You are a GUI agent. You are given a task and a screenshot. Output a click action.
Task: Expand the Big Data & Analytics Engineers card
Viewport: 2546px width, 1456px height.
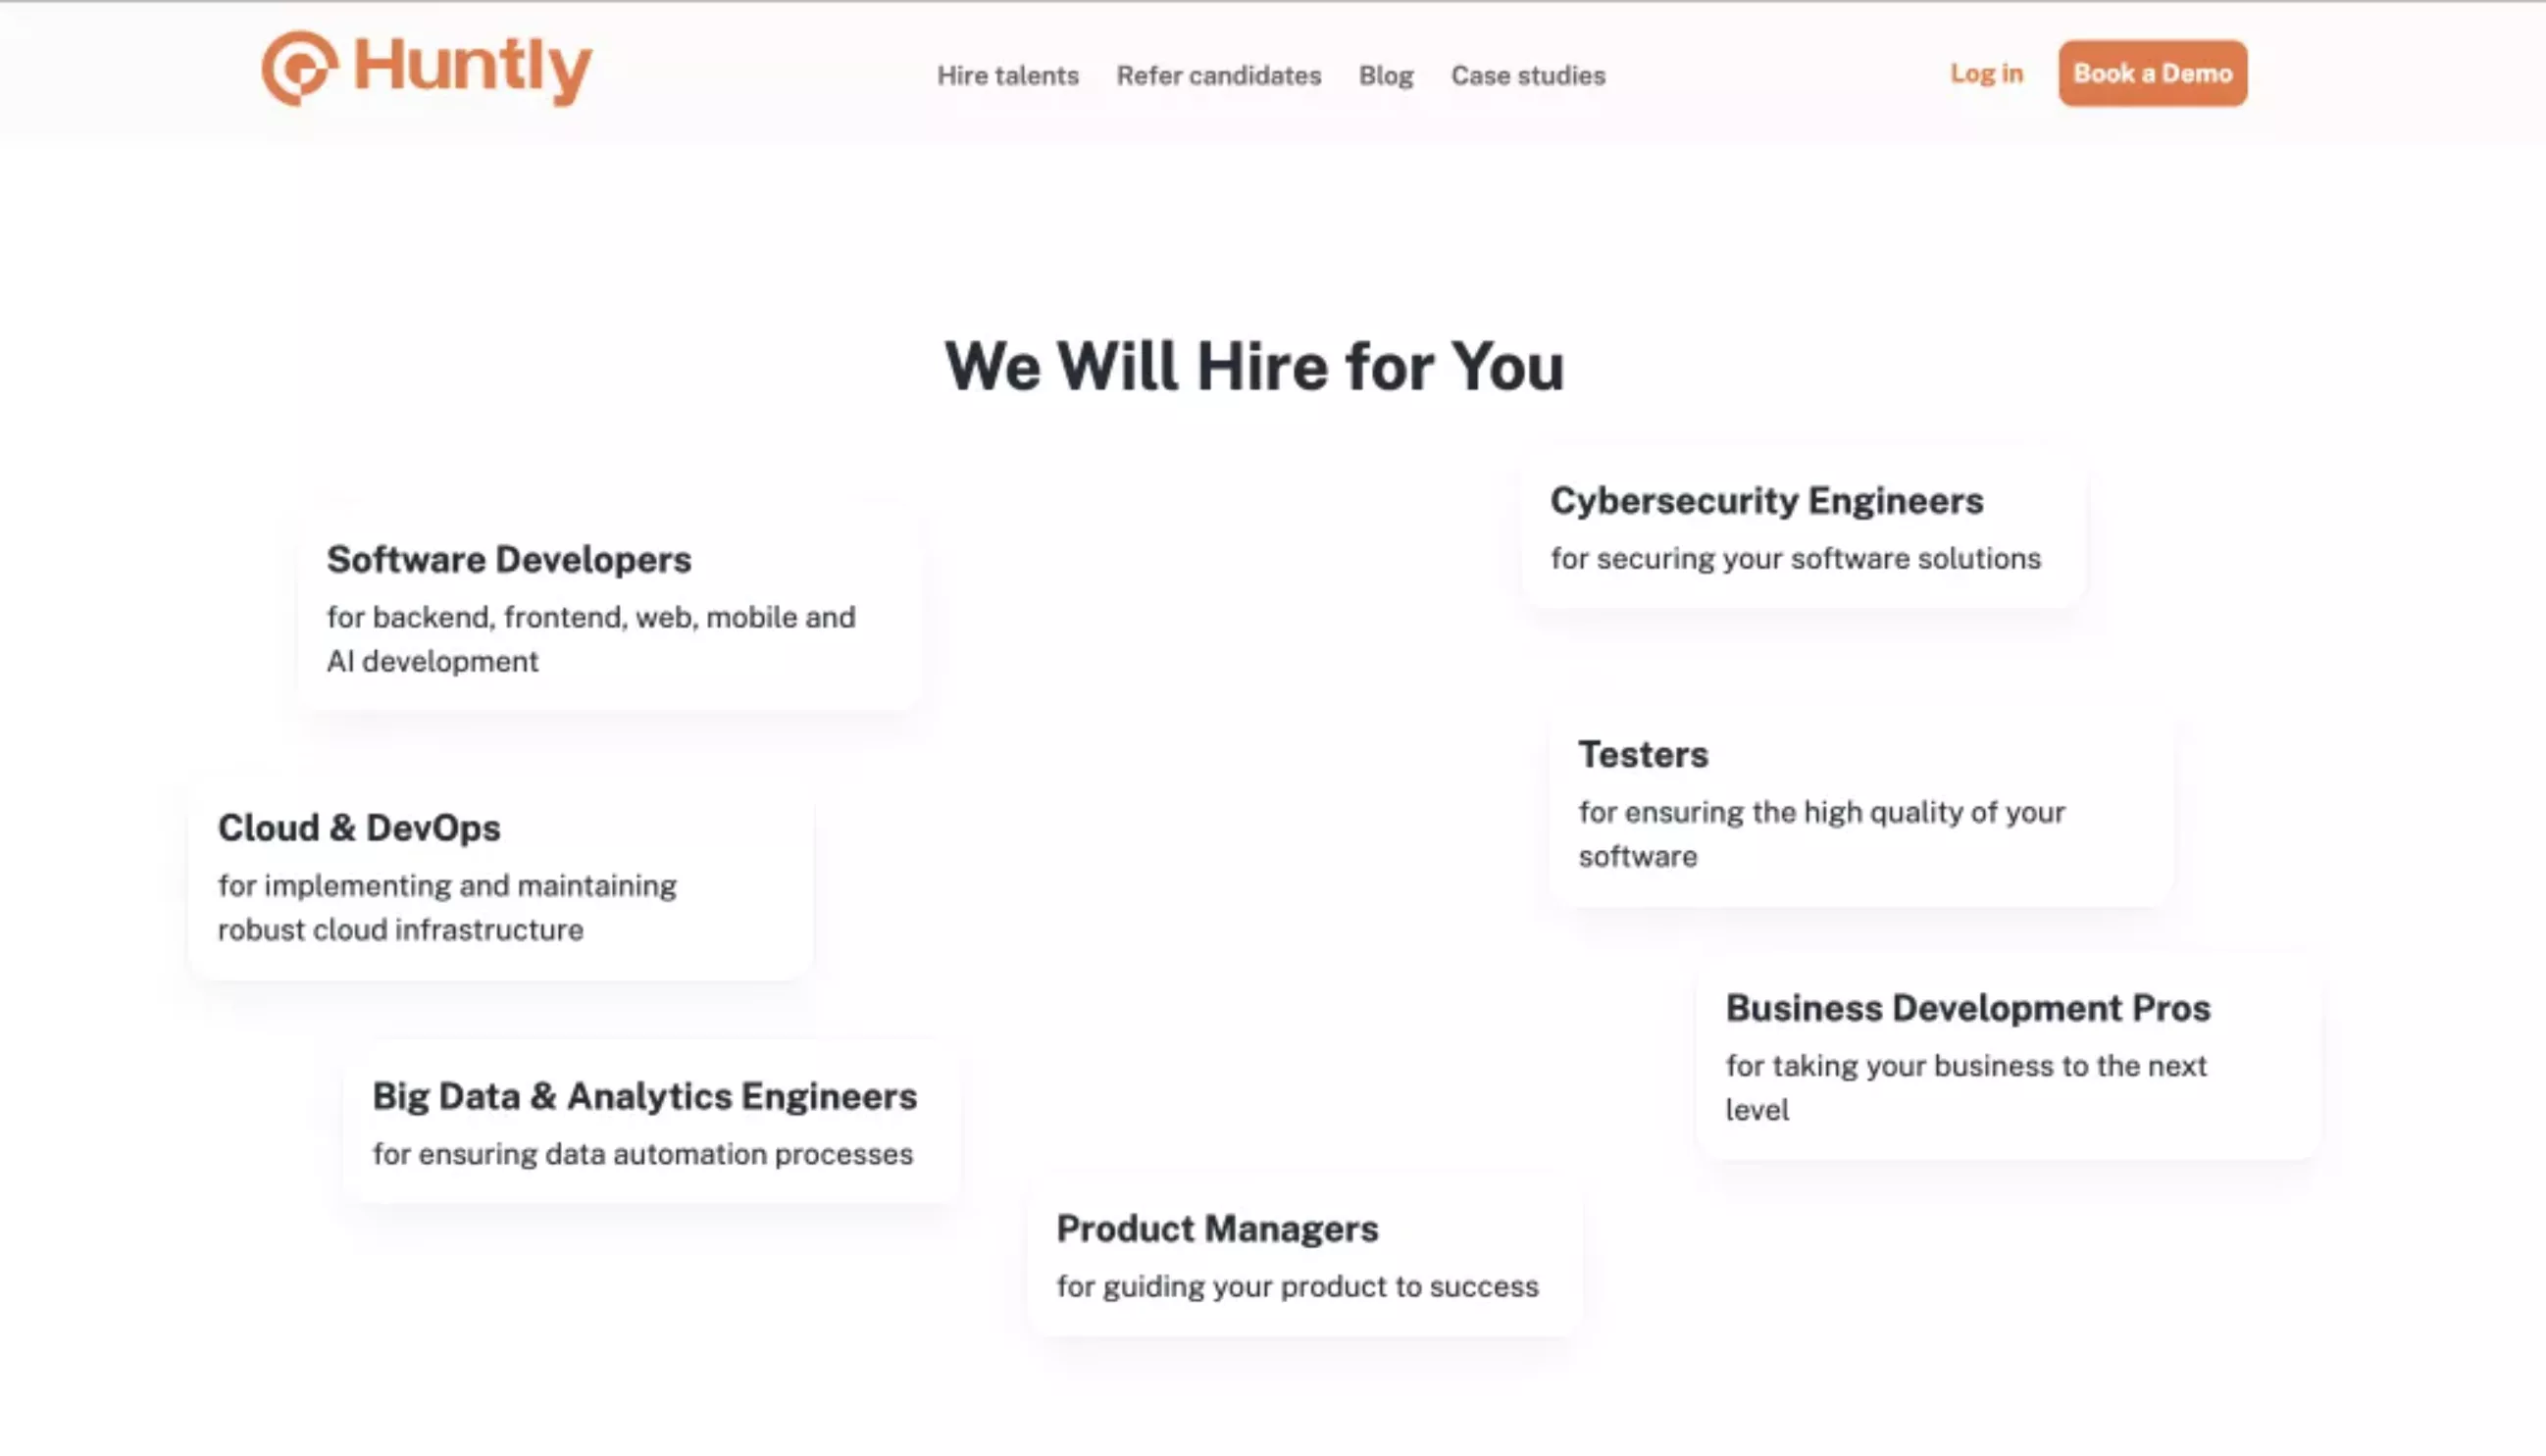pyautogui.click(x=645, y=1121)
